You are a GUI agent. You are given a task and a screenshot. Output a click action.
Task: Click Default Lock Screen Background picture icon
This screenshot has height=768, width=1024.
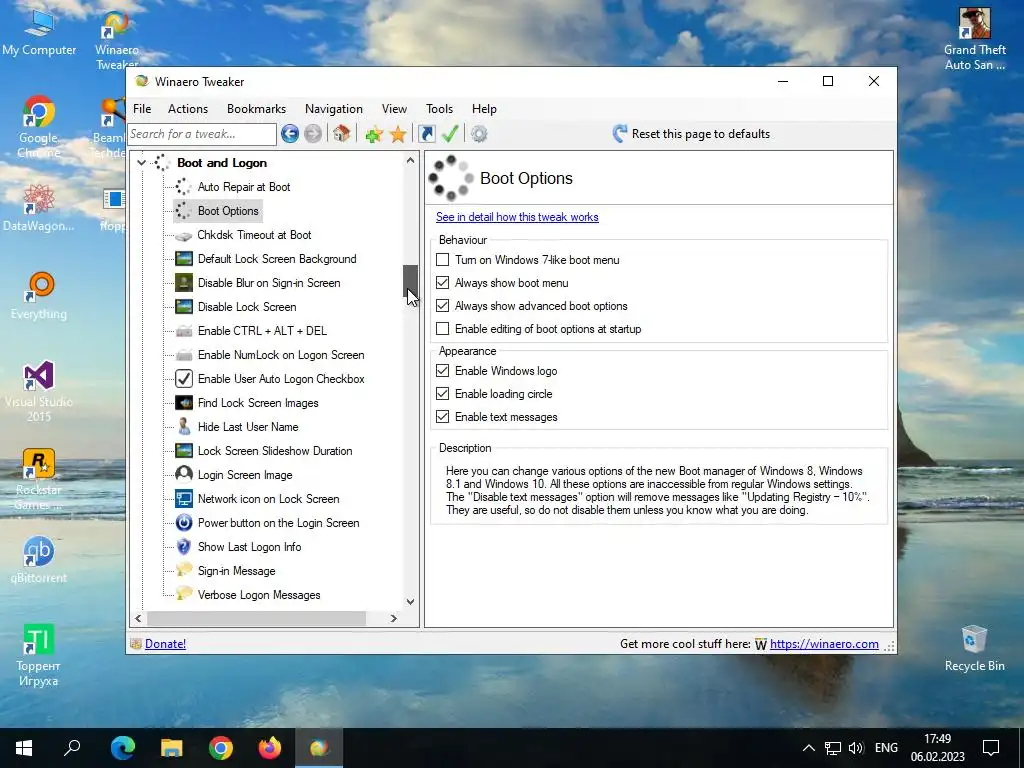(184, 259)
